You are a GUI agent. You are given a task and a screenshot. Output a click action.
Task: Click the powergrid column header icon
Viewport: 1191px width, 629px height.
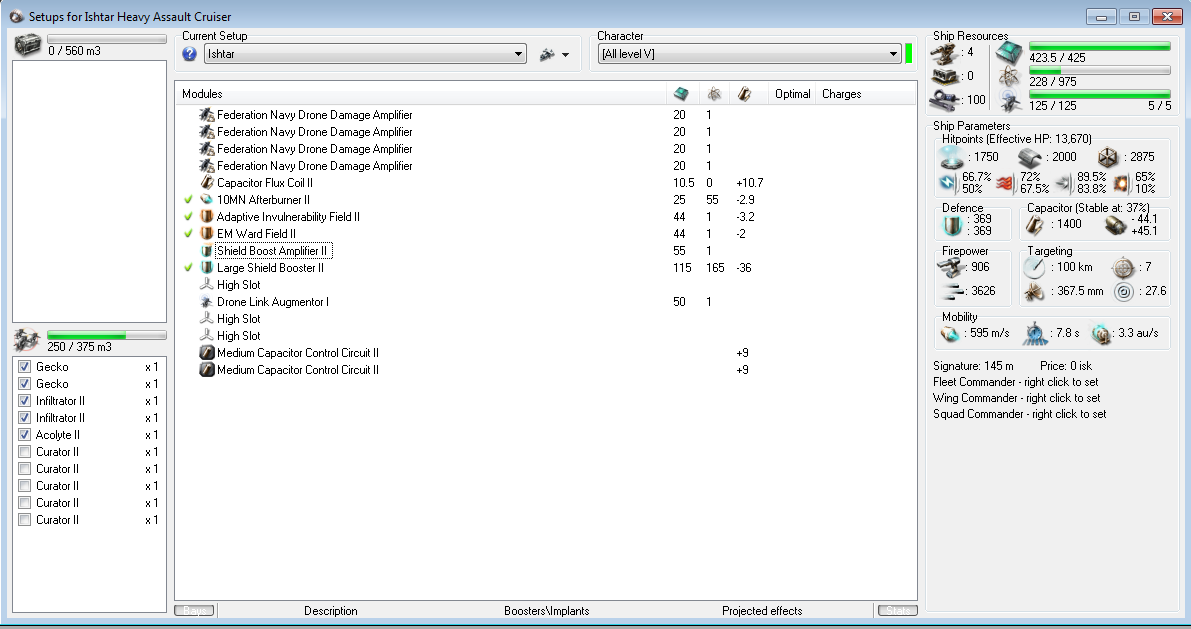pyautogui.click(x=713, y=94)
